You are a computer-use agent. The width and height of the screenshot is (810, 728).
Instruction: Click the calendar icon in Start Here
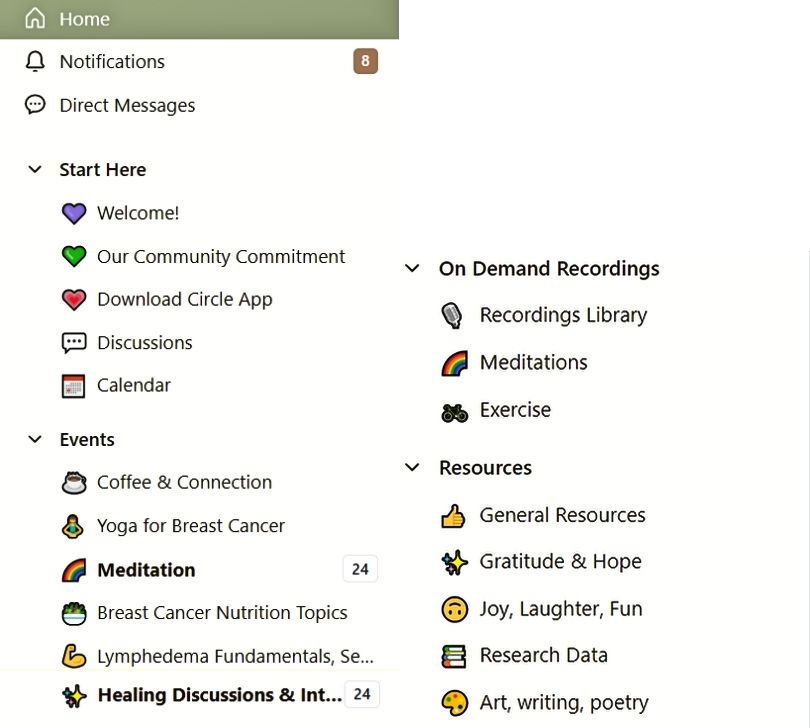[x=73, y=385]
